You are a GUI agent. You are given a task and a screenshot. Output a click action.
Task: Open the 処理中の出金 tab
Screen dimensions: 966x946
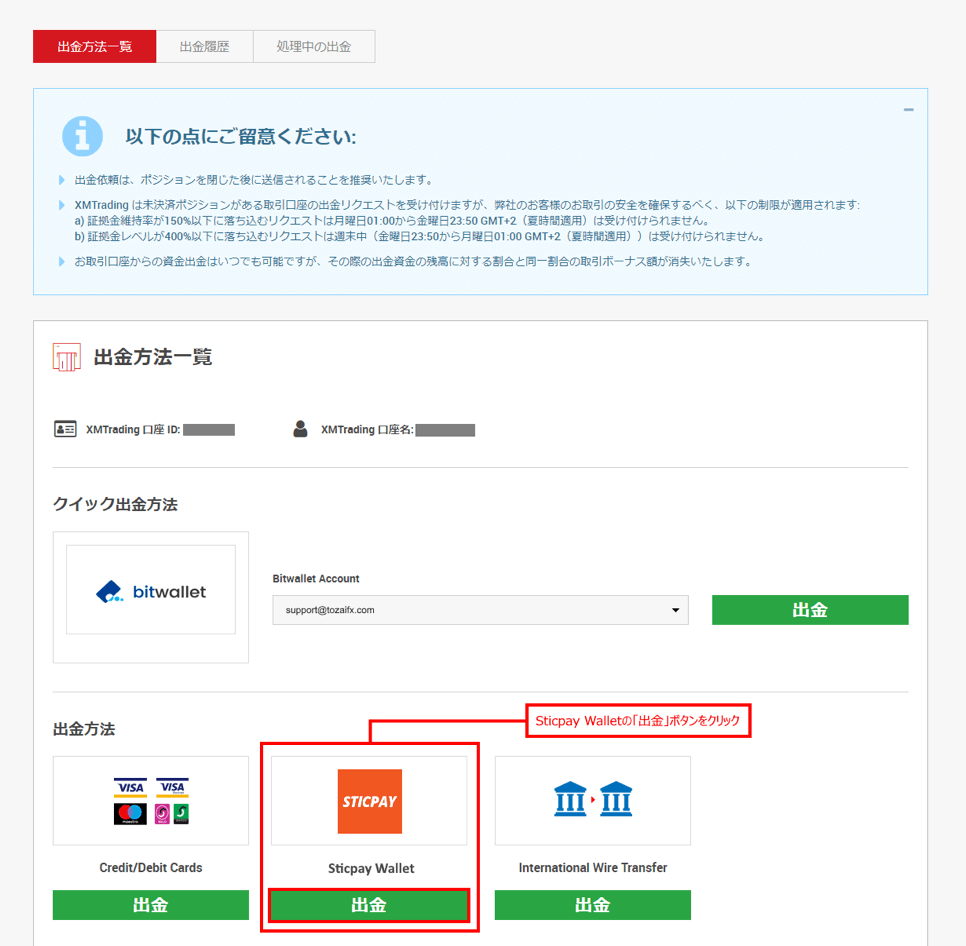coord(314,47)
